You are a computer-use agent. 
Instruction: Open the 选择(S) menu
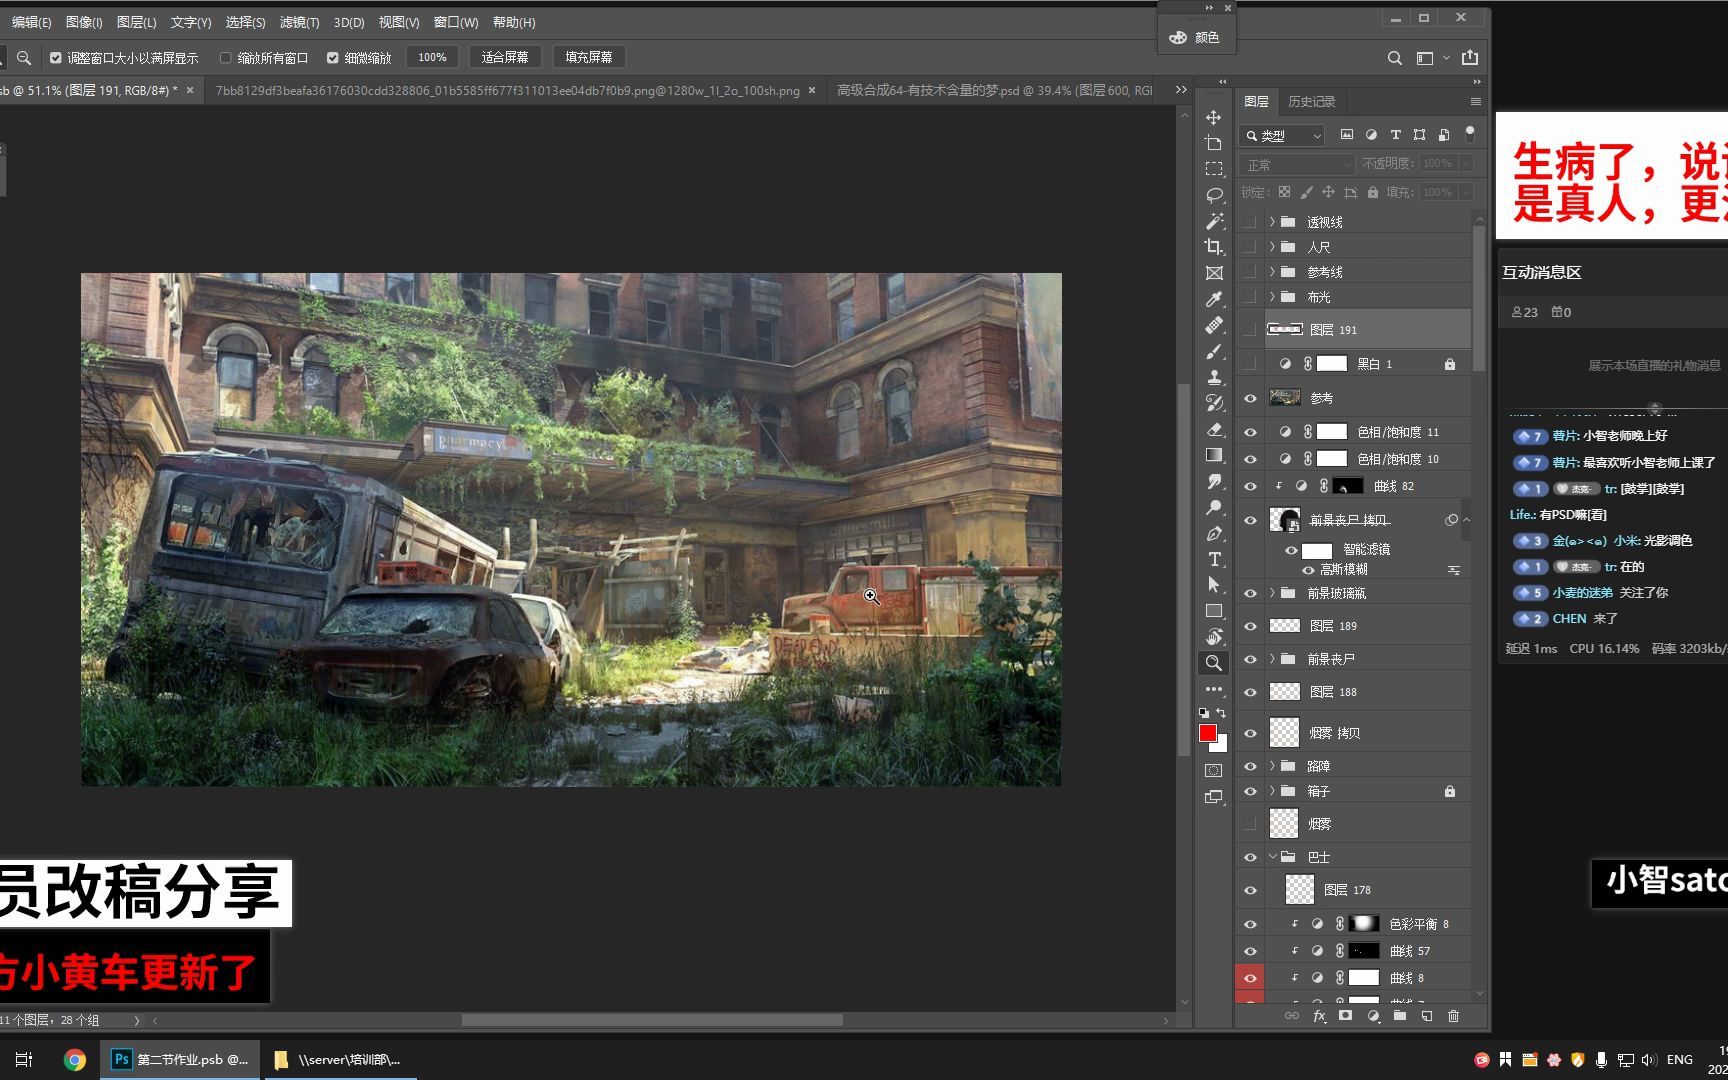pos(245,22)
